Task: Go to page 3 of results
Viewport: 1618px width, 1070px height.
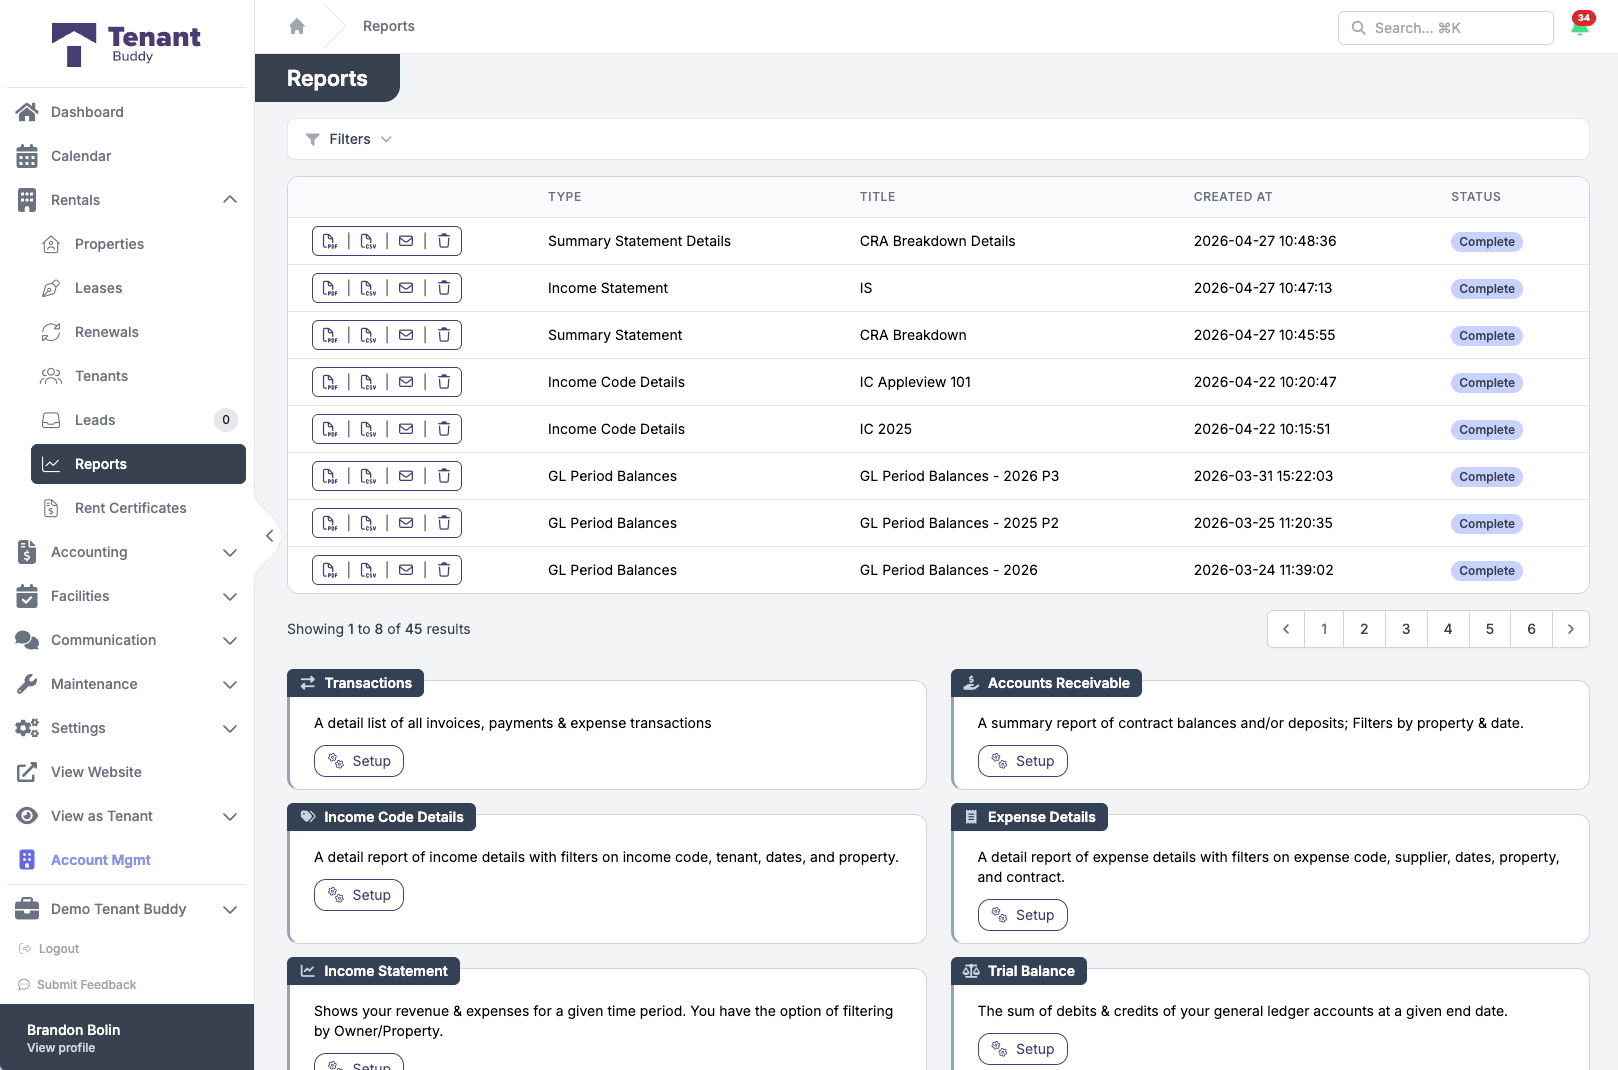Action: (x=1406, y=629)
